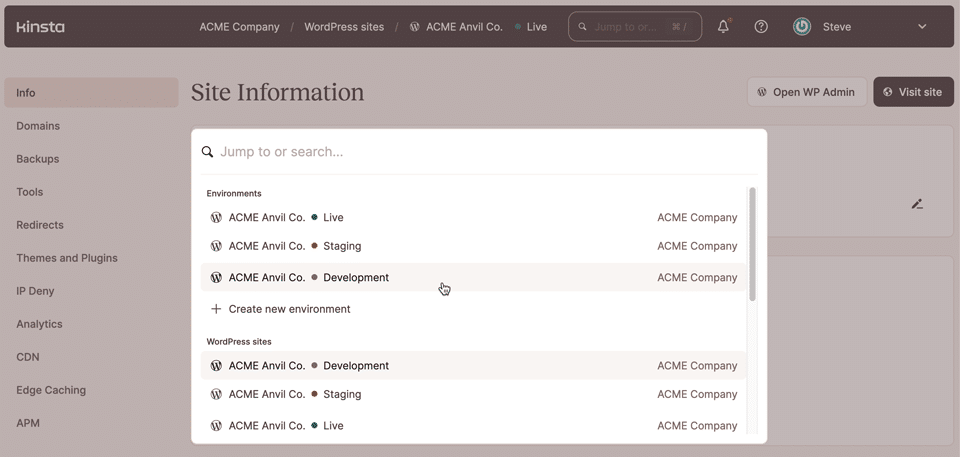Click the header Jump to search box
Viewport: 960px width, 457px height.
tap(635, 26)
